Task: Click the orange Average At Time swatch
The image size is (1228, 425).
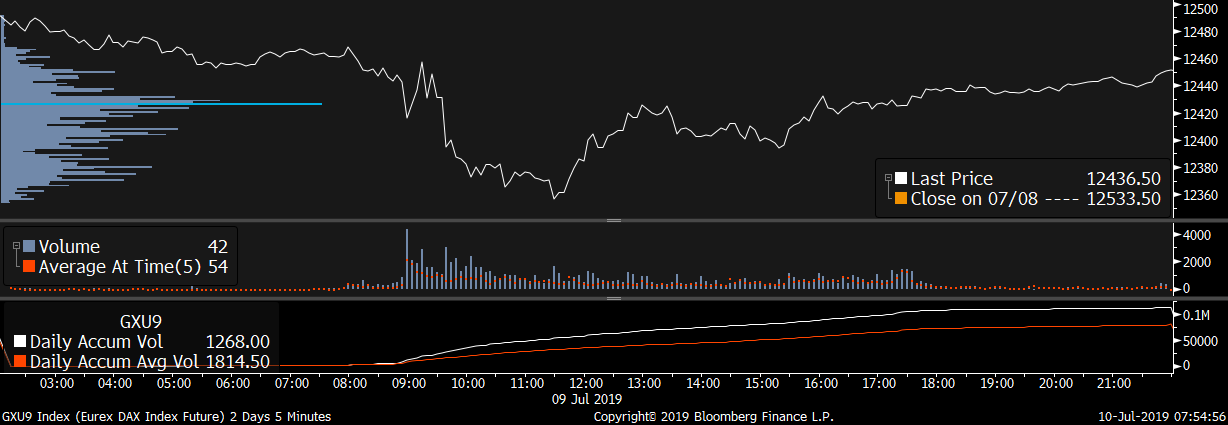Action: [29, 267]
